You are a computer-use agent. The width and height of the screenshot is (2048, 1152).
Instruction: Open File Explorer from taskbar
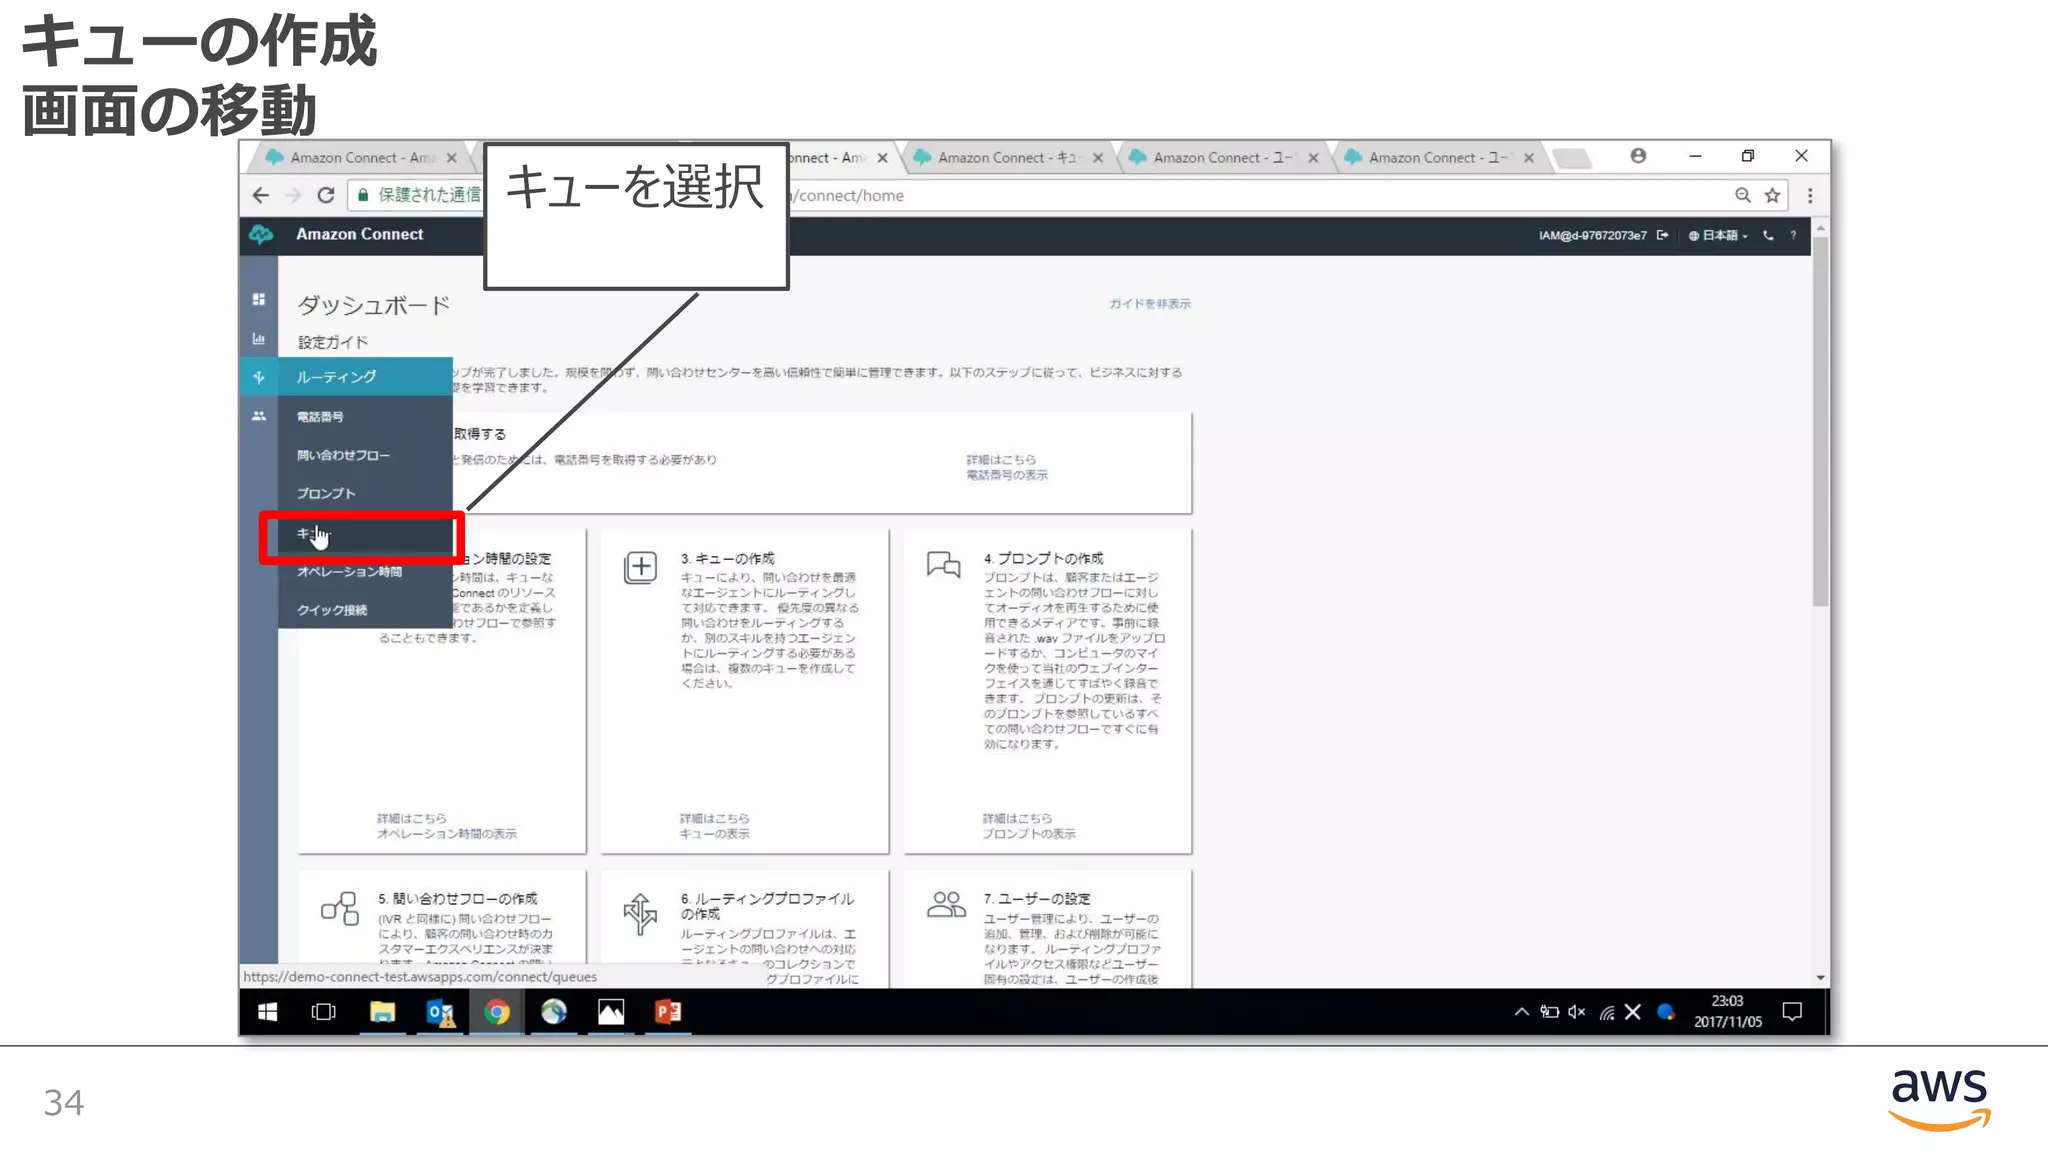382,1012
